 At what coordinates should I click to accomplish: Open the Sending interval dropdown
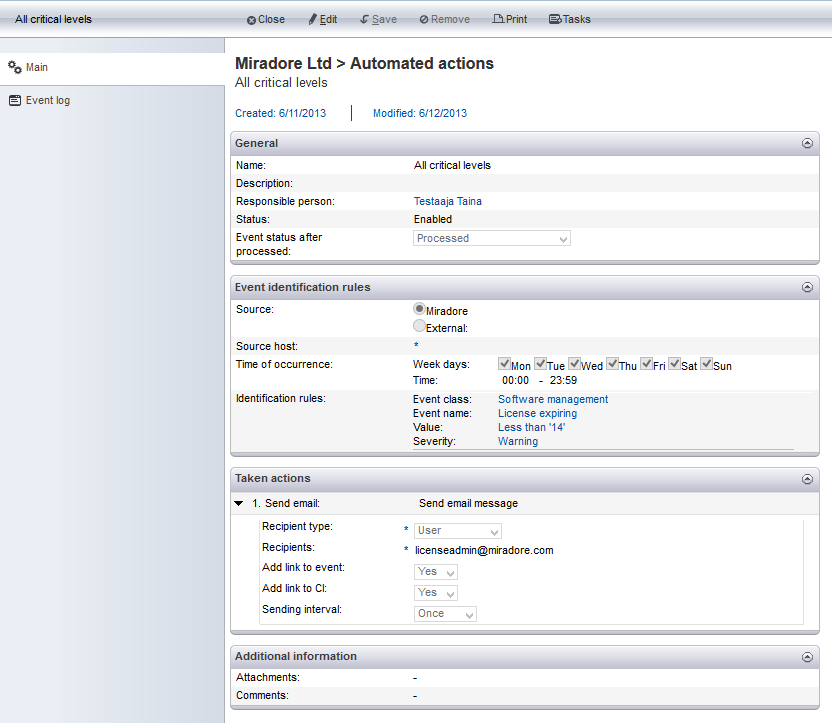(445, 614)
